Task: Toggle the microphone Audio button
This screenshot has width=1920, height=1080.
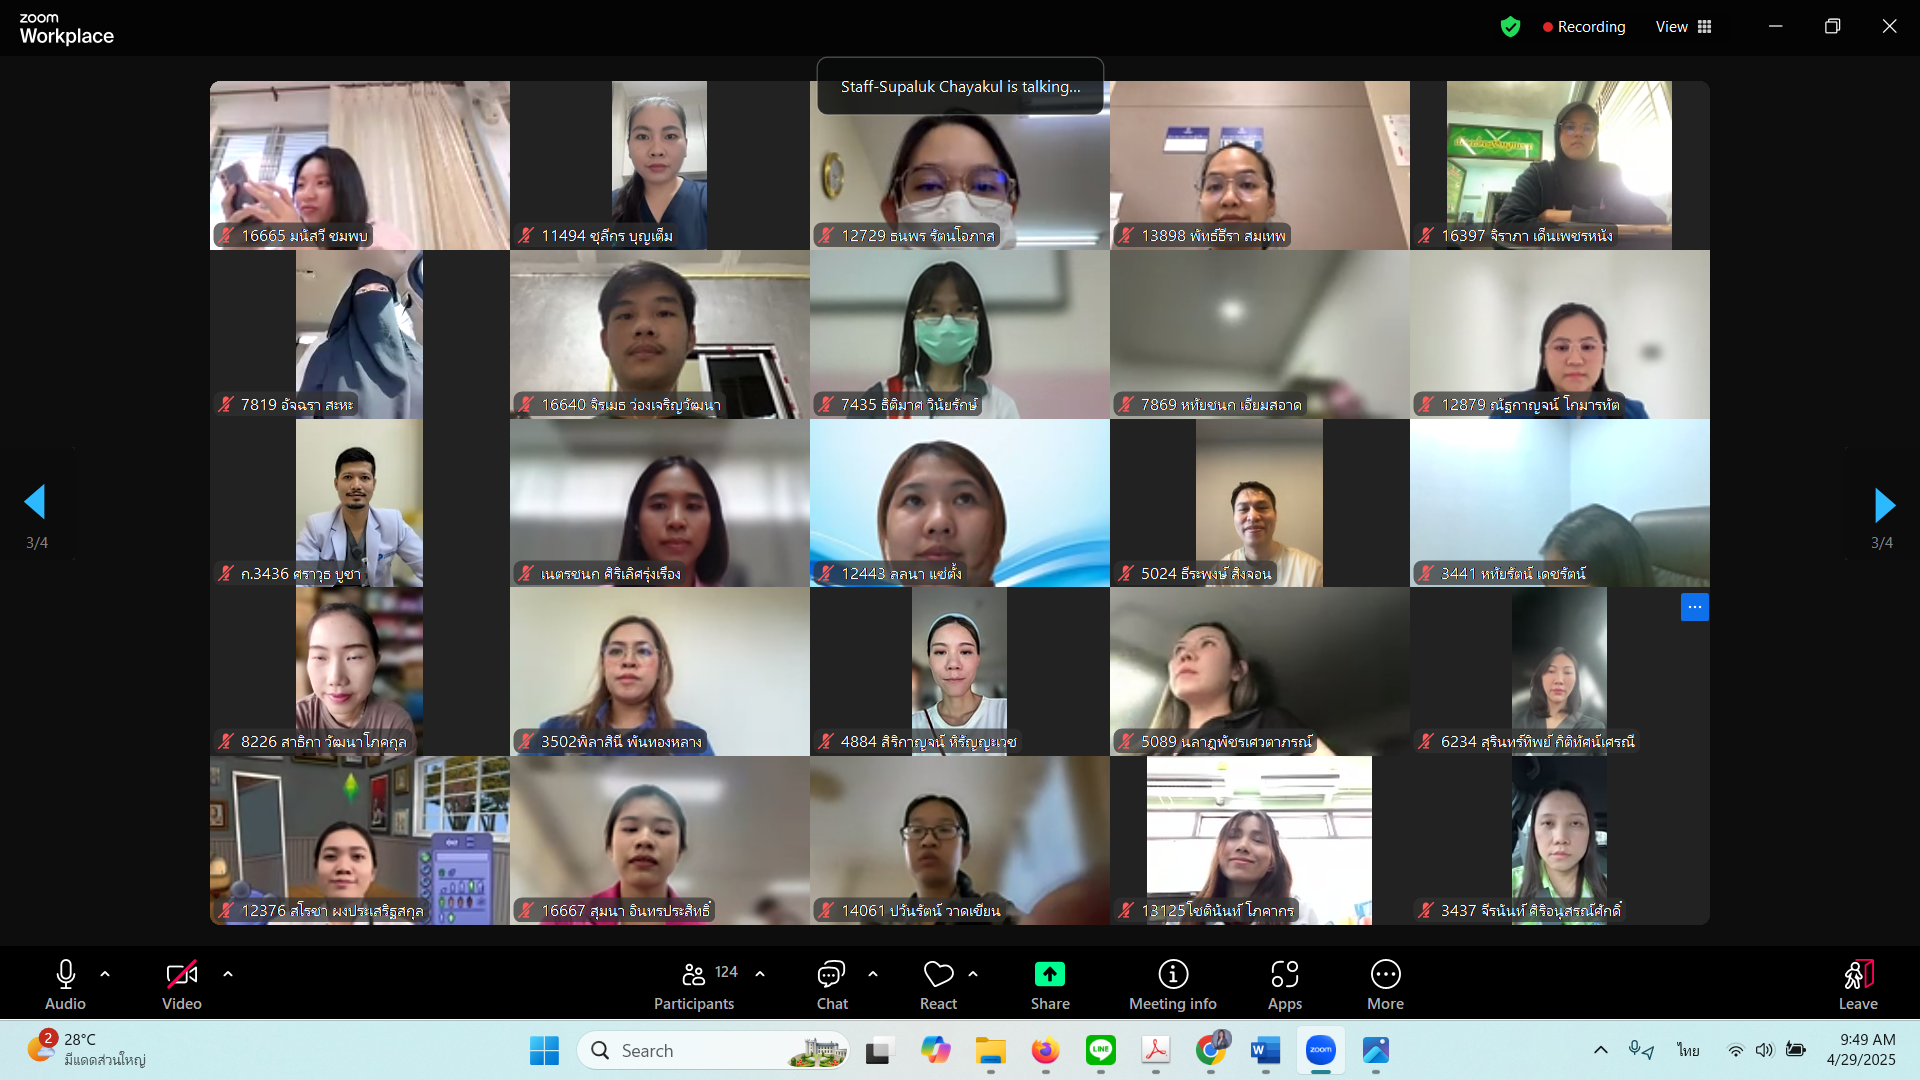Action: [65, 975]
